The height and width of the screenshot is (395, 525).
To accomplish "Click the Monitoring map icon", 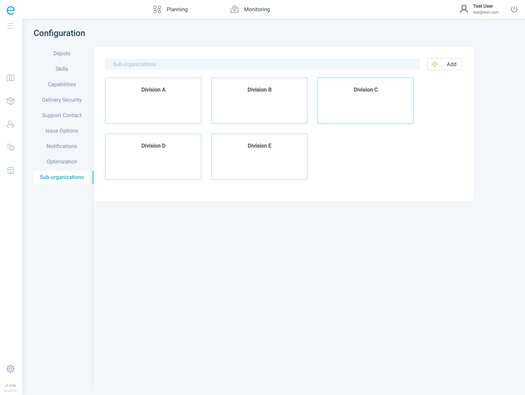I will (x=234, y=9).
